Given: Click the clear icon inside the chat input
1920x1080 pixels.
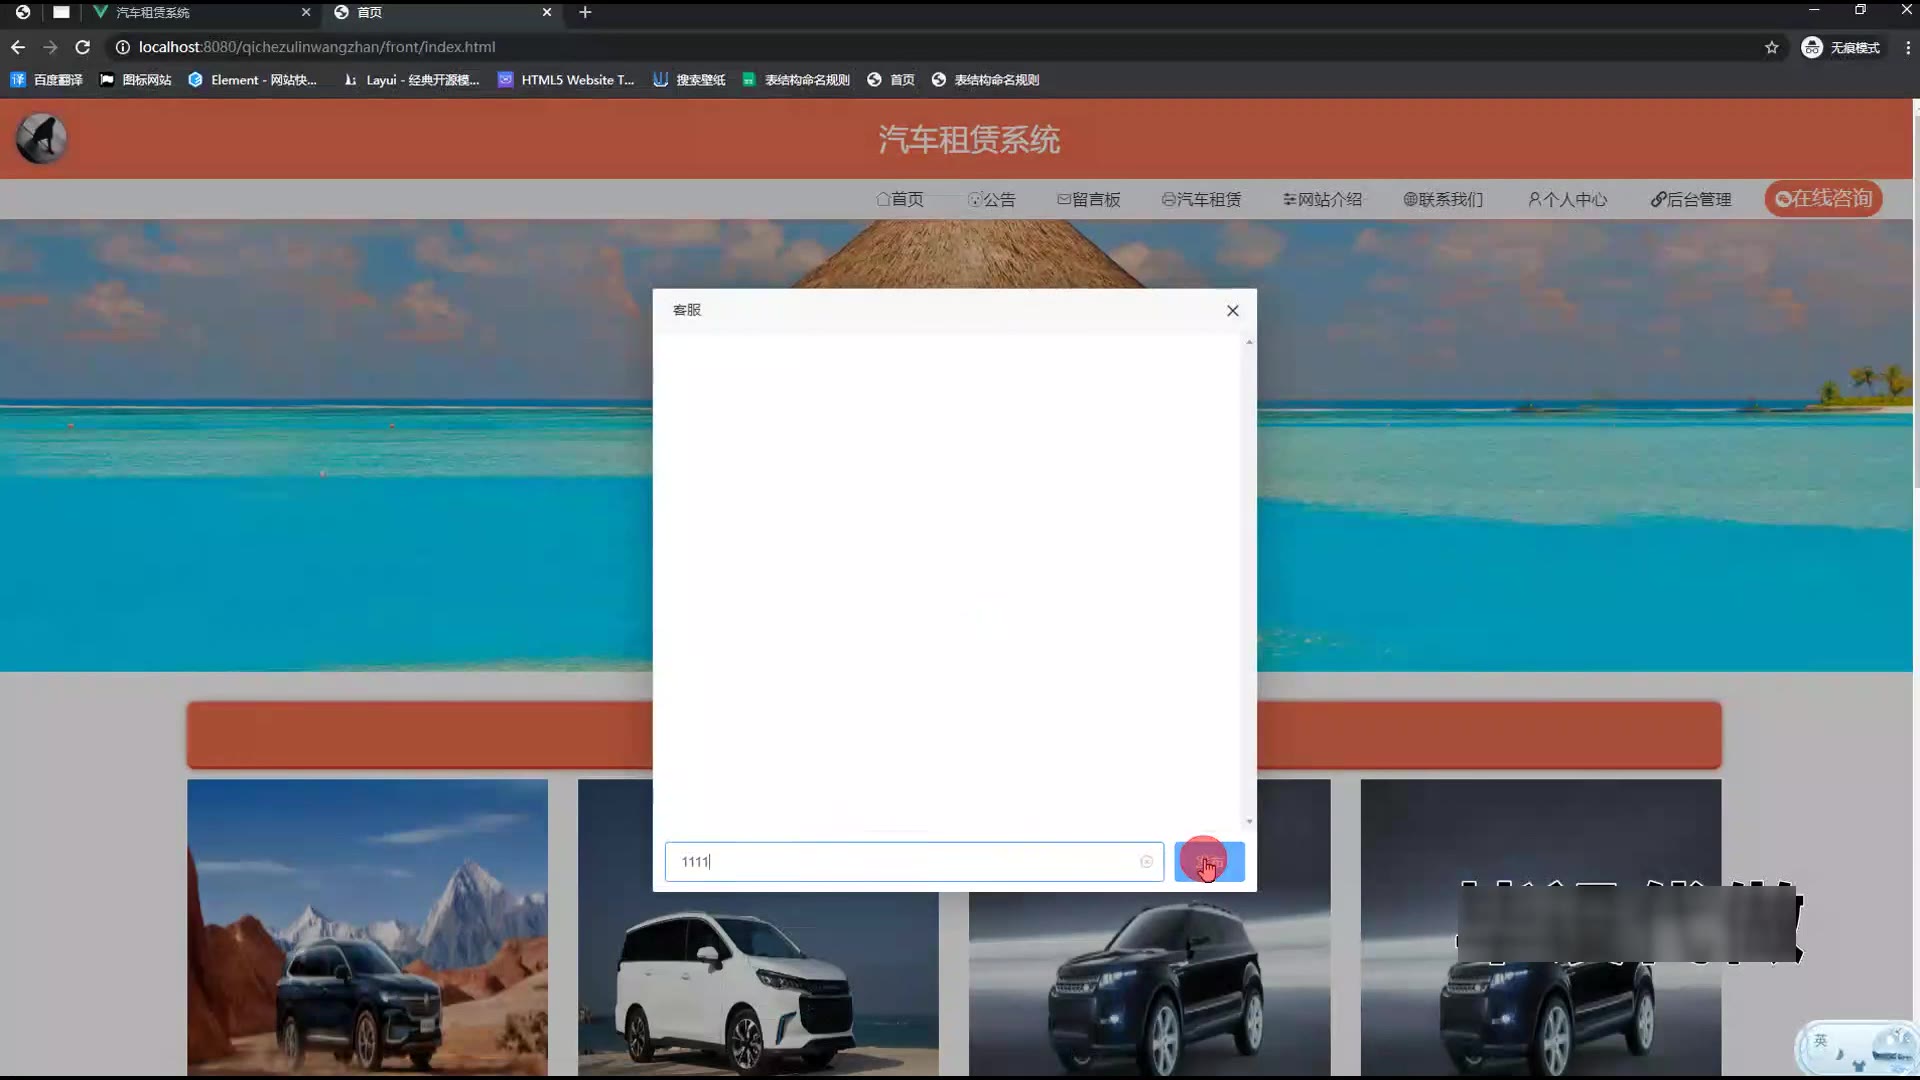Looking at the screenshot, I should pos(1146,862).
